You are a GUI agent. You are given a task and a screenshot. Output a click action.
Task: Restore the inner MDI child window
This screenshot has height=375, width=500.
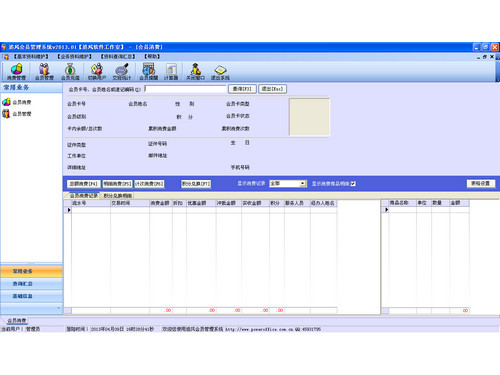pyautogui.click(x=485, y=57)
